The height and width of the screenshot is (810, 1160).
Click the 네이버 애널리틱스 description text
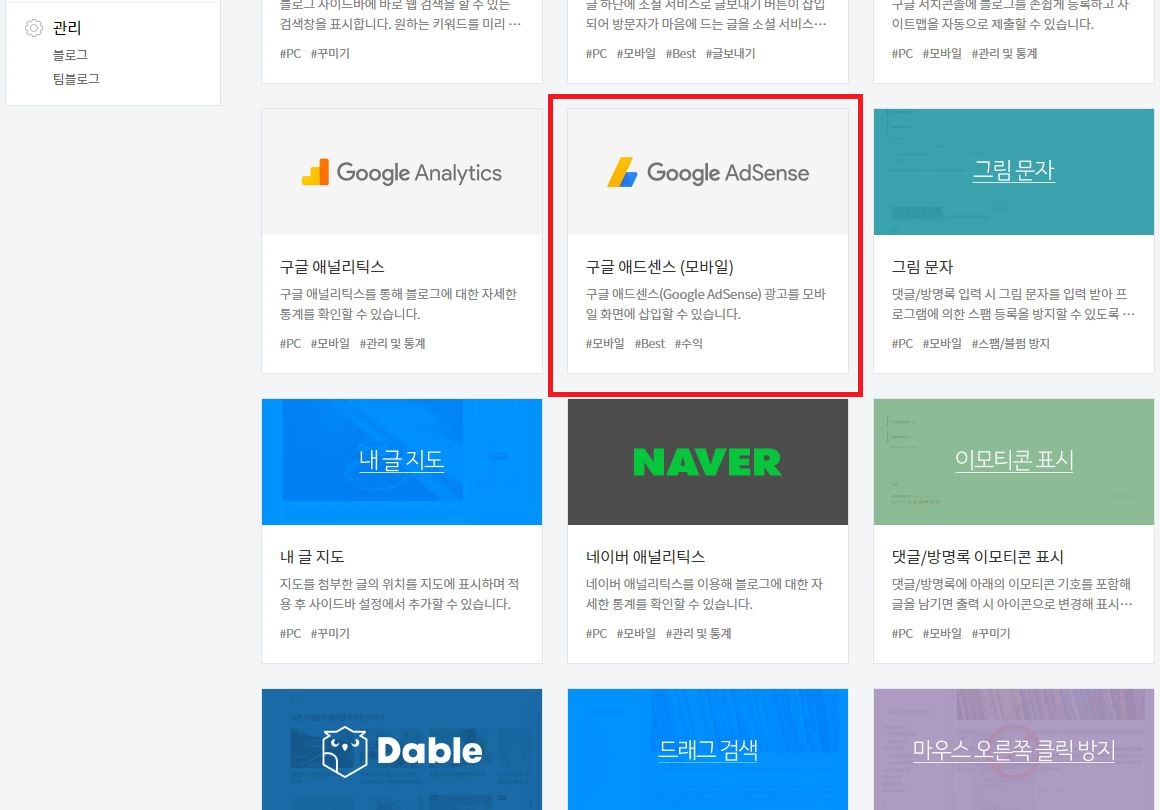coord(704,594)
